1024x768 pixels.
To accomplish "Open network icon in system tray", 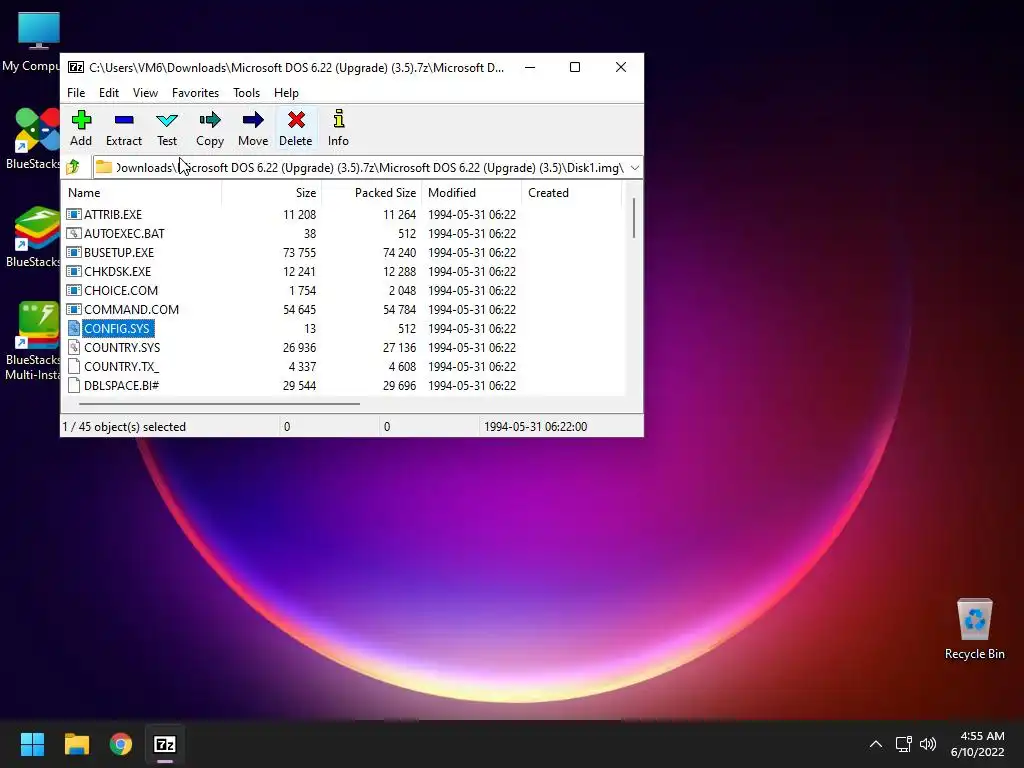I will pos(903,744).
